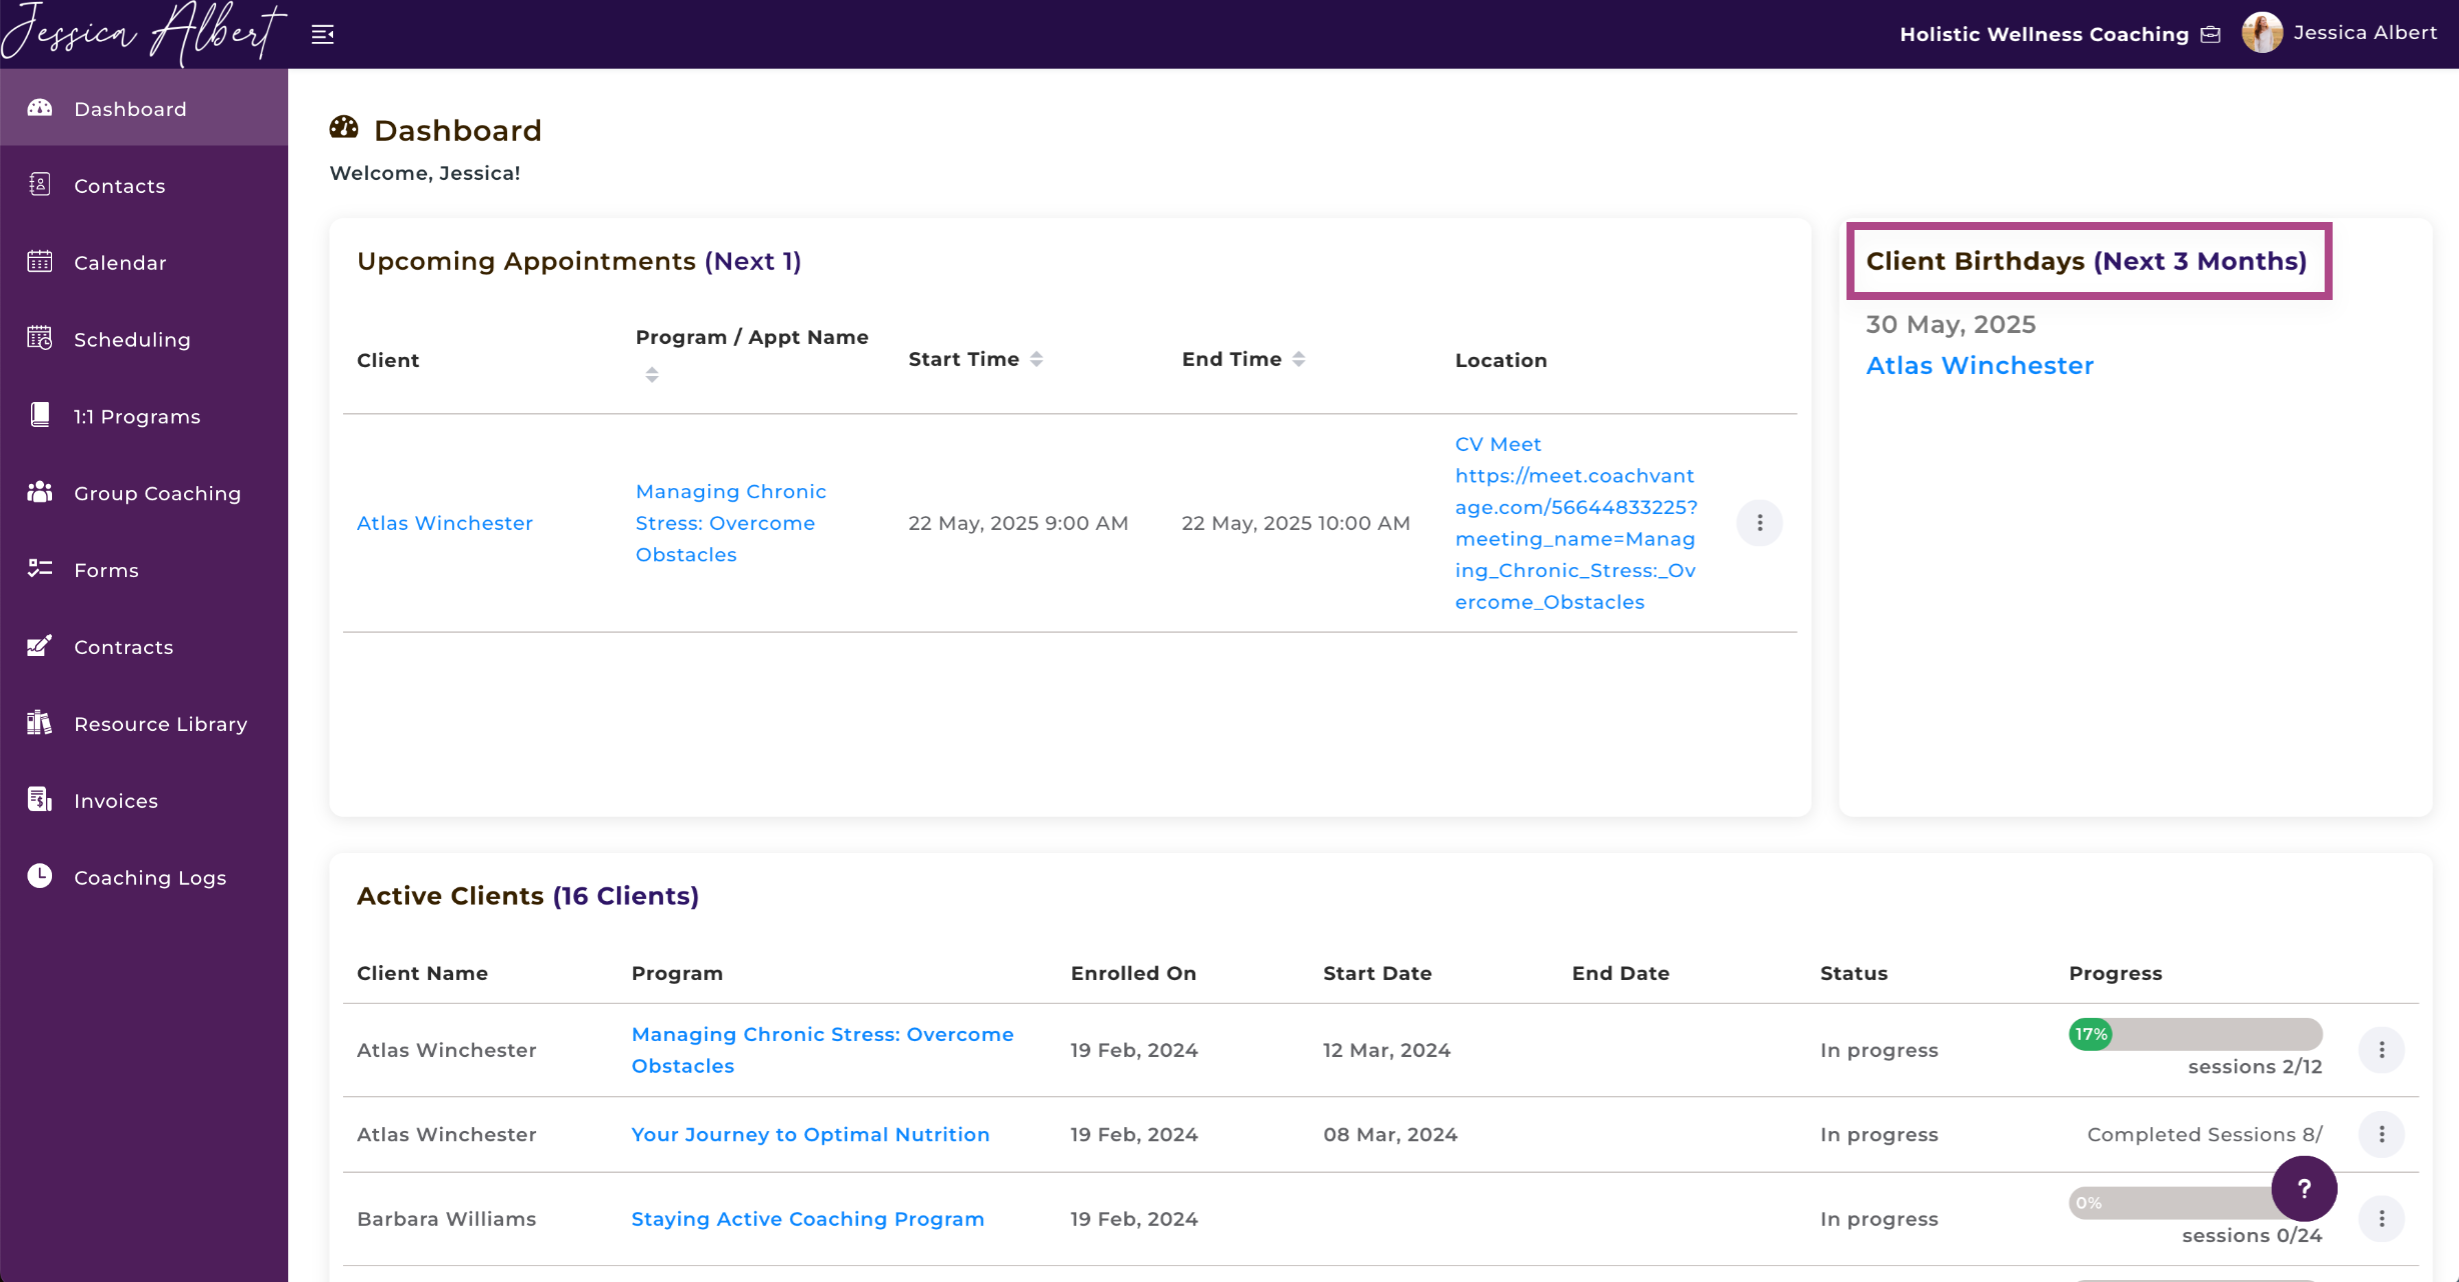Sort by Program / Appt Name column arrows
The width and height of the screenshot is (2459, 1282).
pyautogui.click(x=652, y=375)
